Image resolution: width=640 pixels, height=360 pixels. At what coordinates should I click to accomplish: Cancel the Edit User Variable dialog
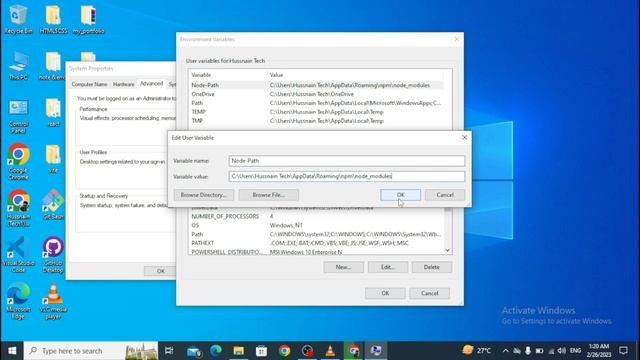[x=445, y=195]
